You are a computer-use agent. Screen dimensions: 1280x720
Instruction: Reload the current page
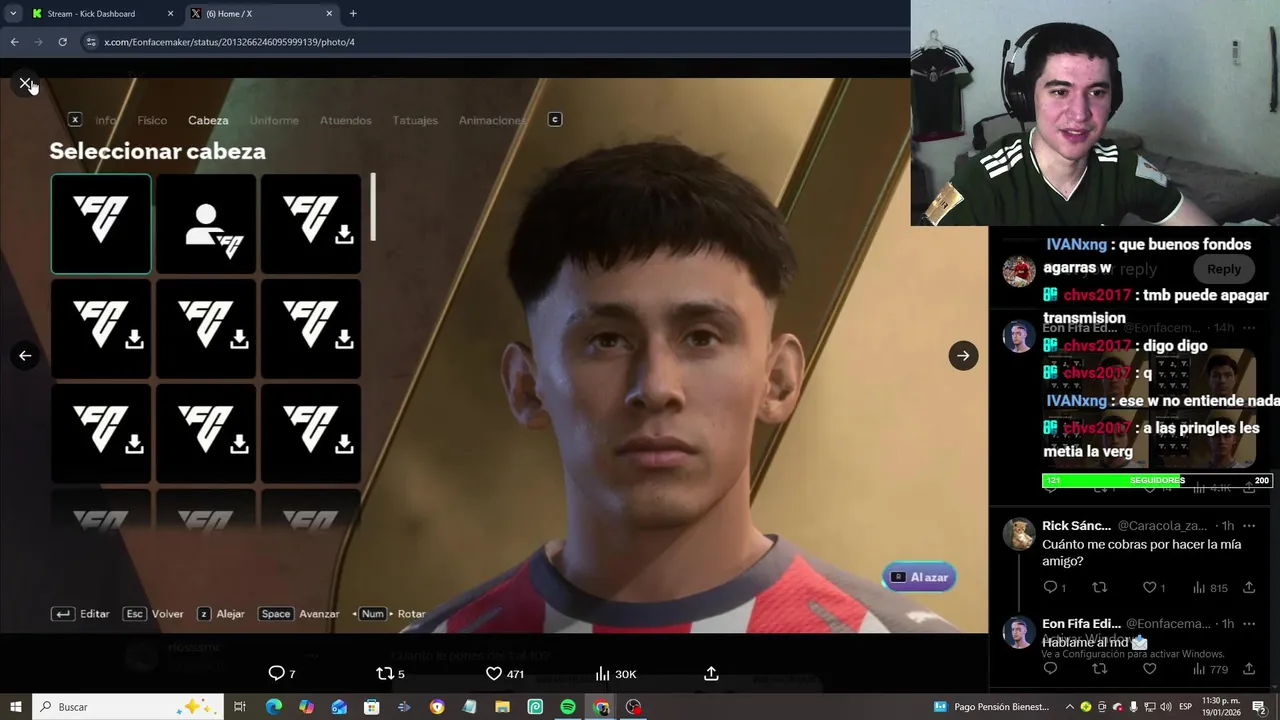(62, 42)
